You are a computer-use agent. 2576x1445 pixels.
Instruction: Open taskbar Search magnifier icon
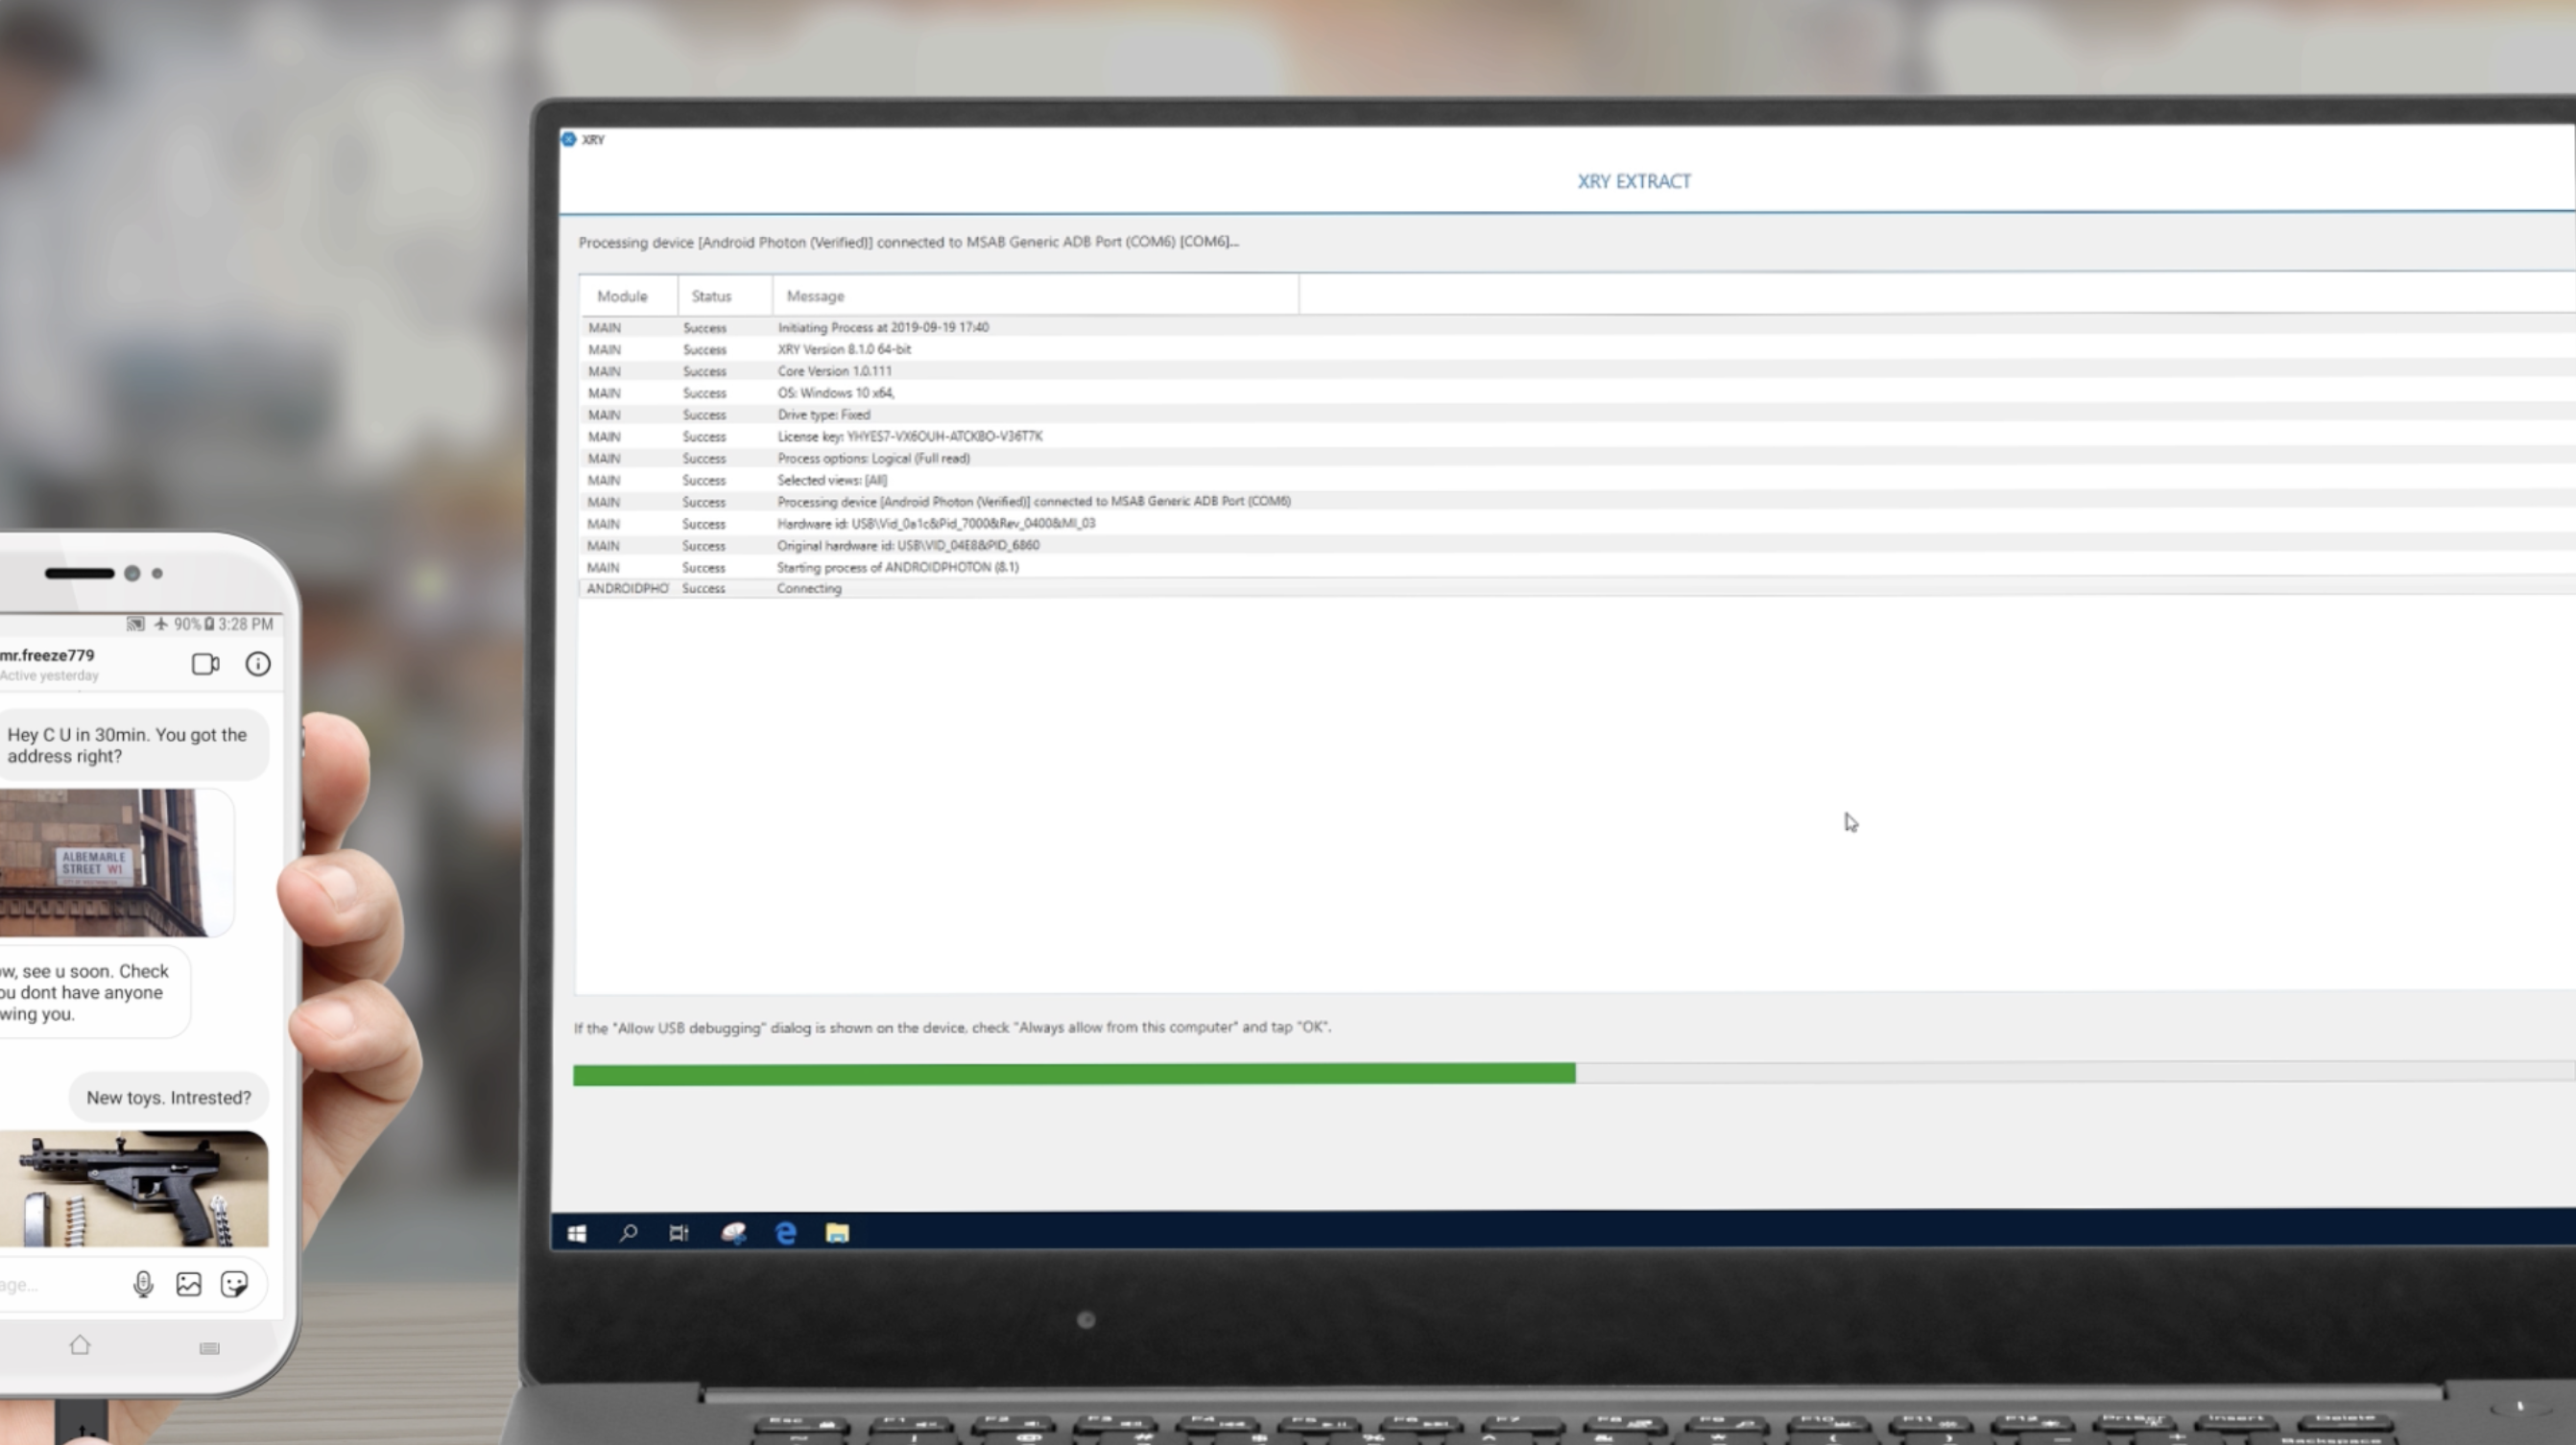(628, 1233)
